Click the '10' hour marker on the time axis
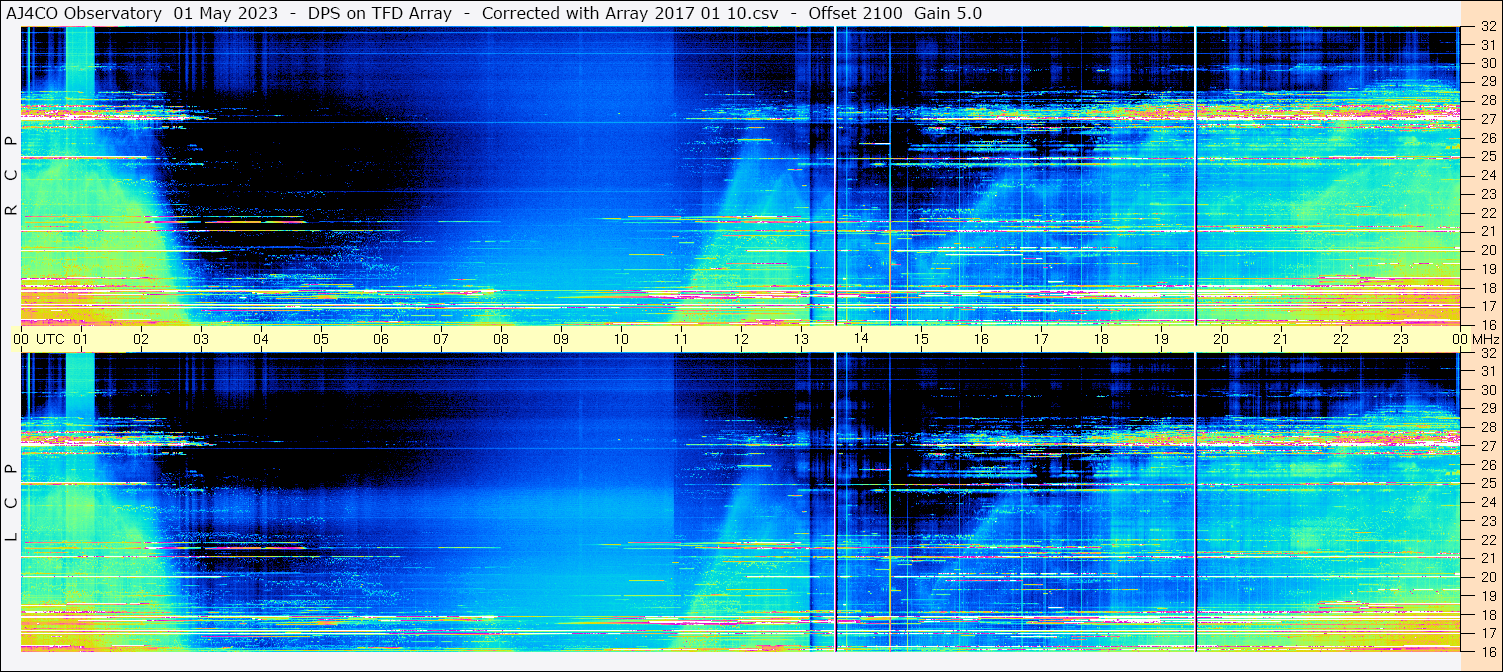 [621, 339]
